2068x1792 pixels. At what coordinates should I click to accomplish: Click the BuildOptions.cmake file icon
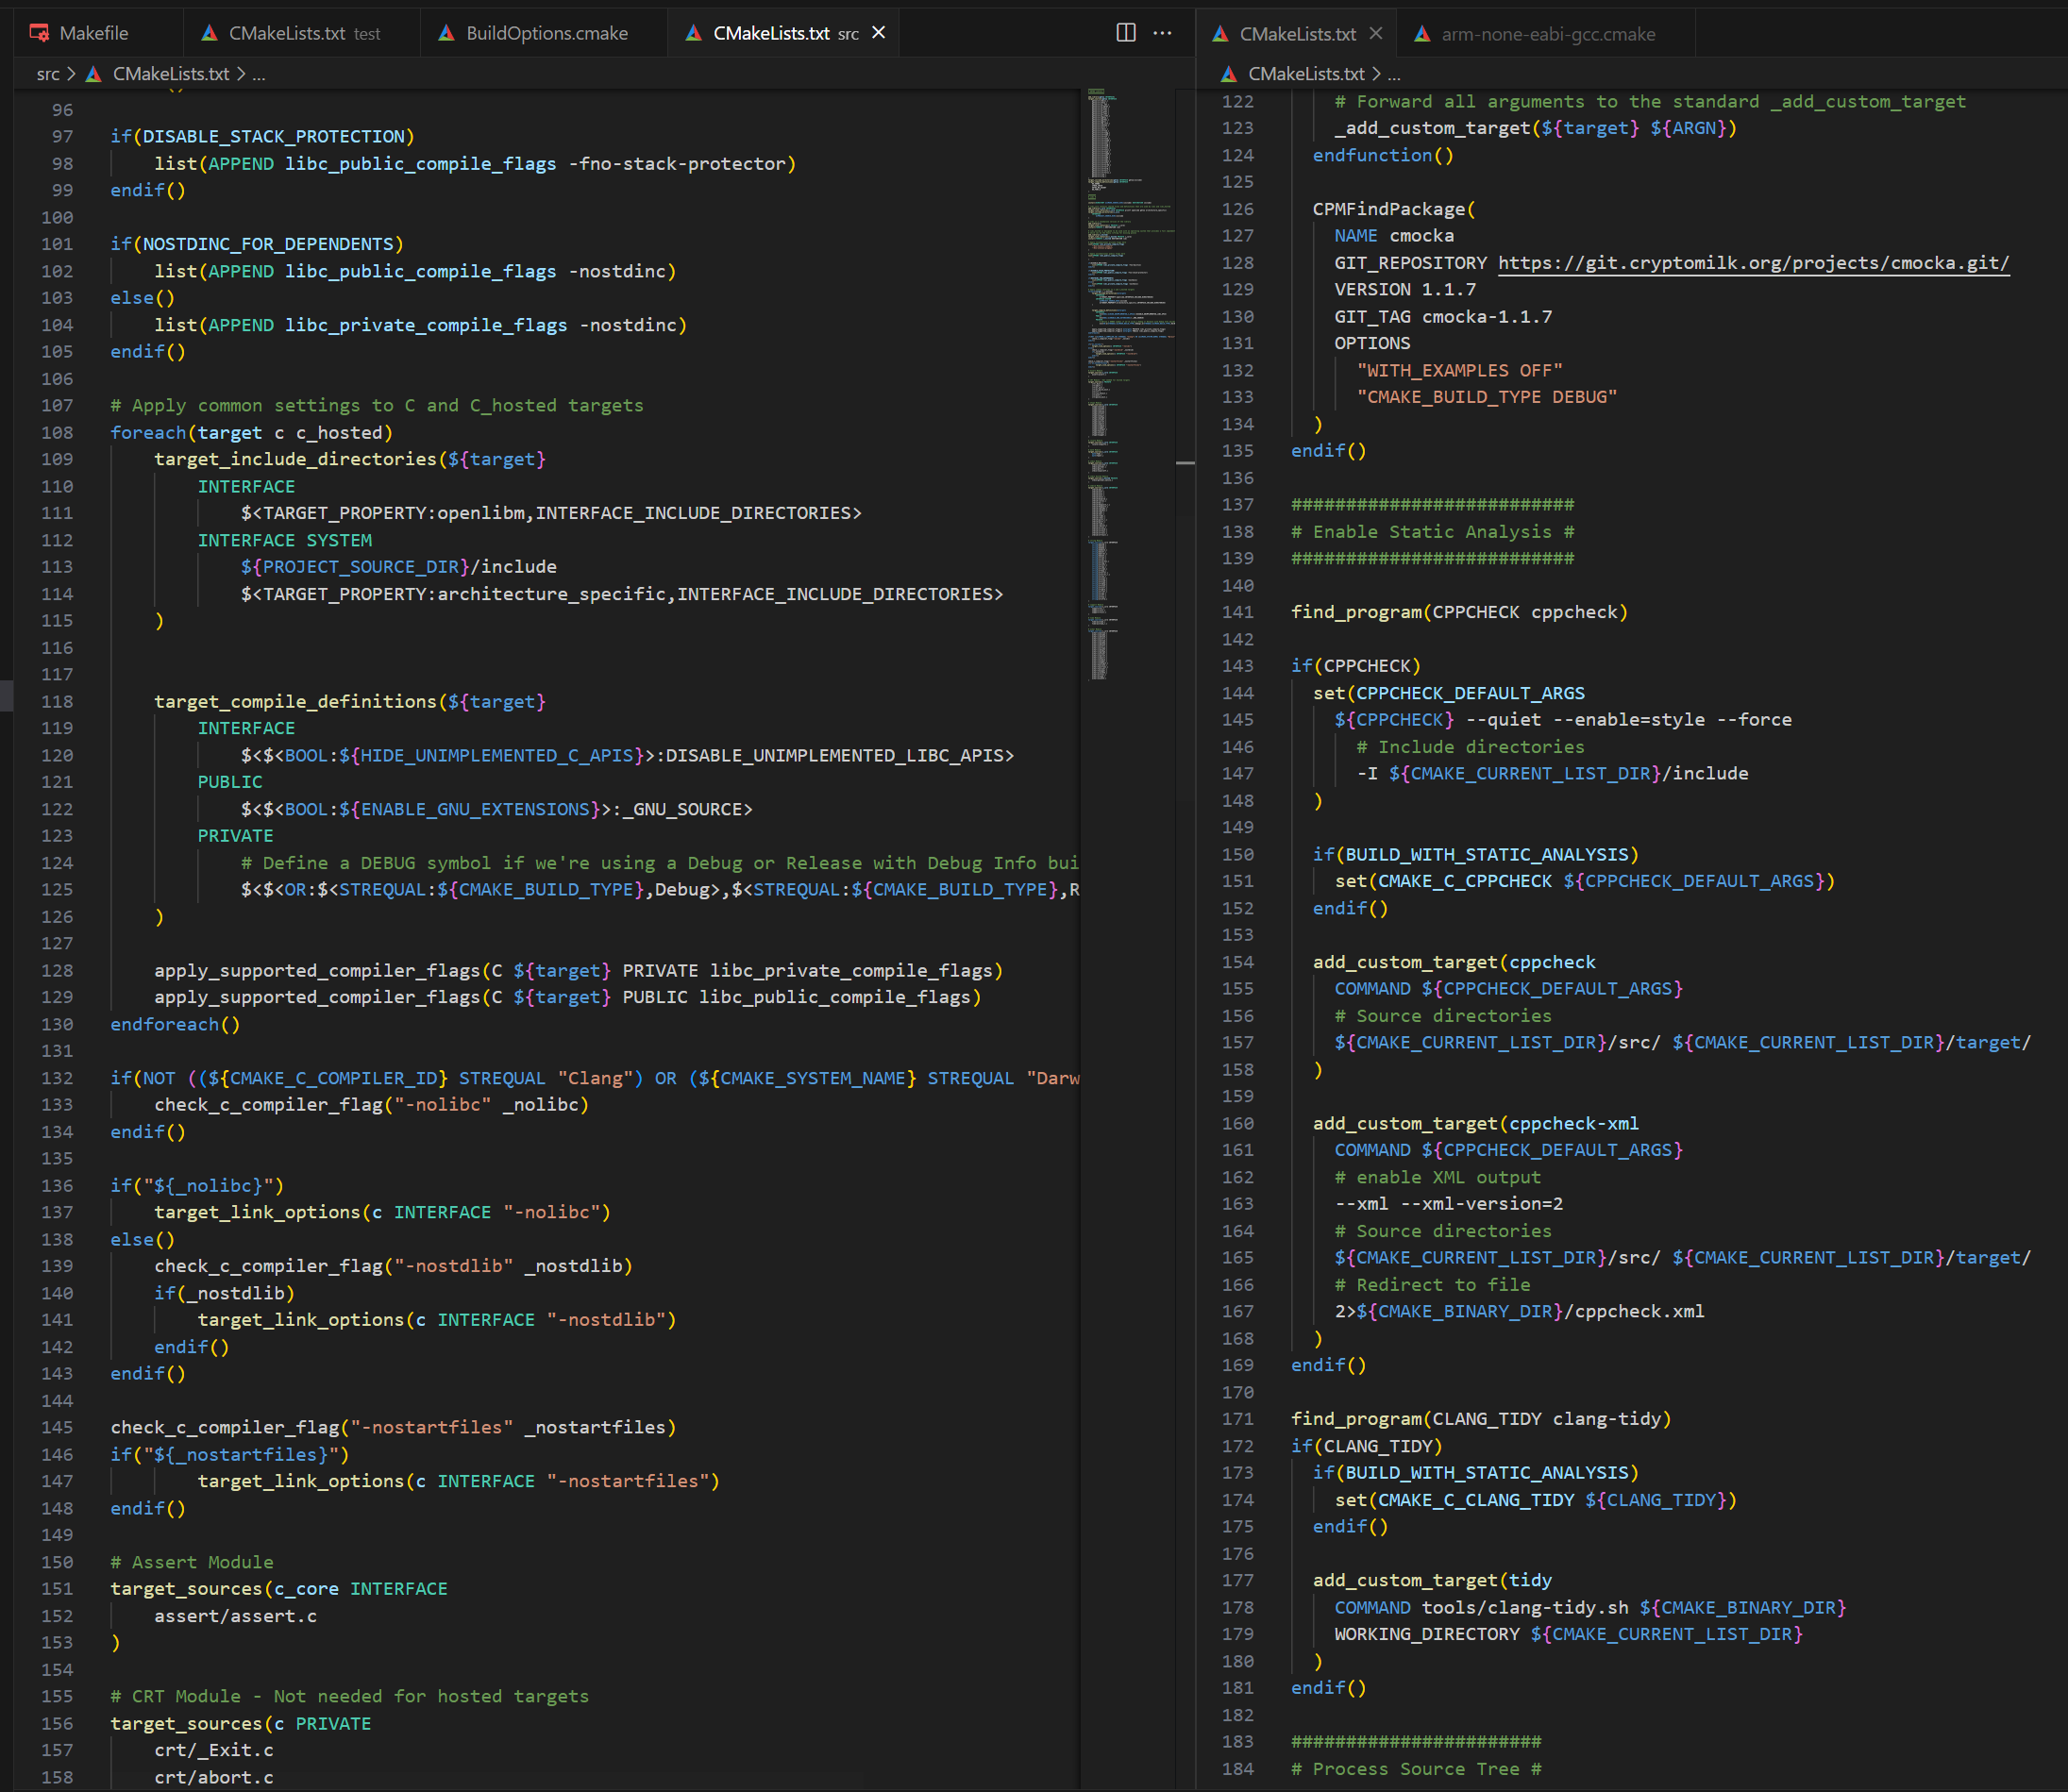pos(447,33)
